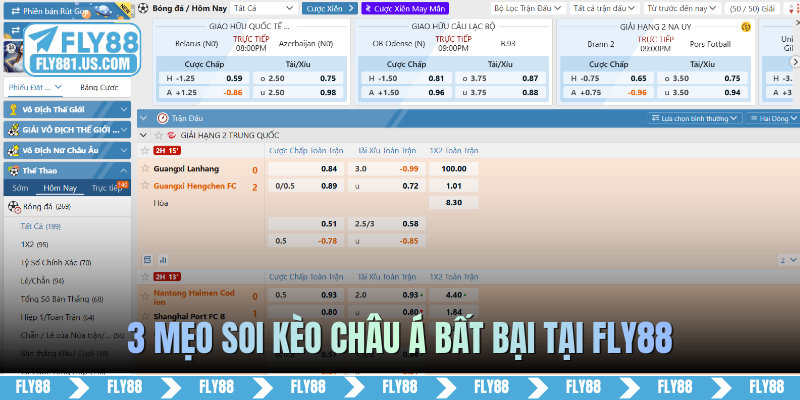Select Tất Cả (199) in the sidebar
800x400 pixels.
pyautogui.click(x=40, y=226)
